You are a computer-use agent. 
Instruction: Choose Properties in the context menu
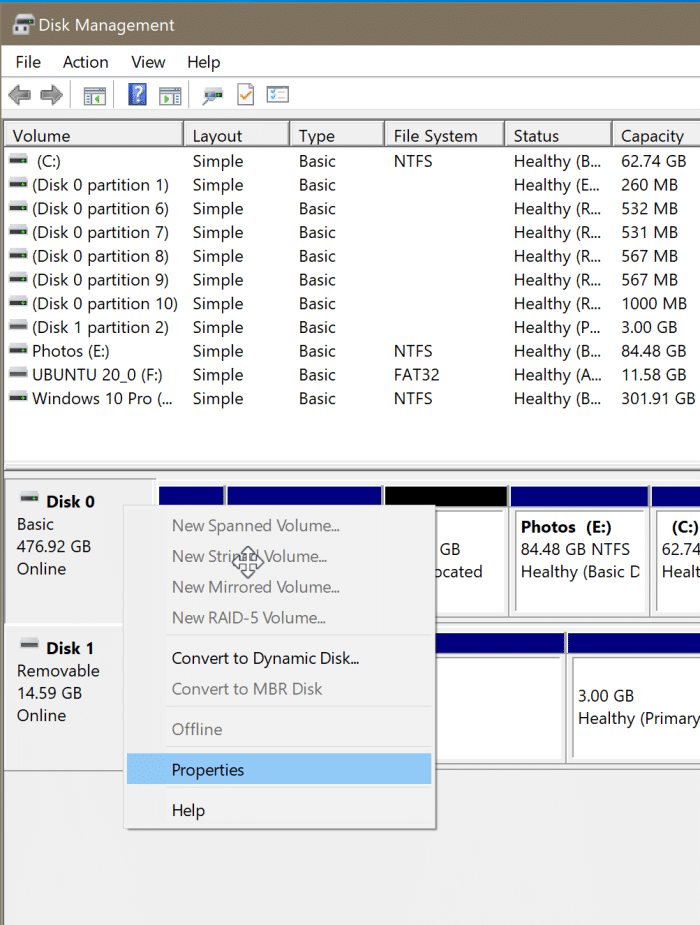pos(279,769)
